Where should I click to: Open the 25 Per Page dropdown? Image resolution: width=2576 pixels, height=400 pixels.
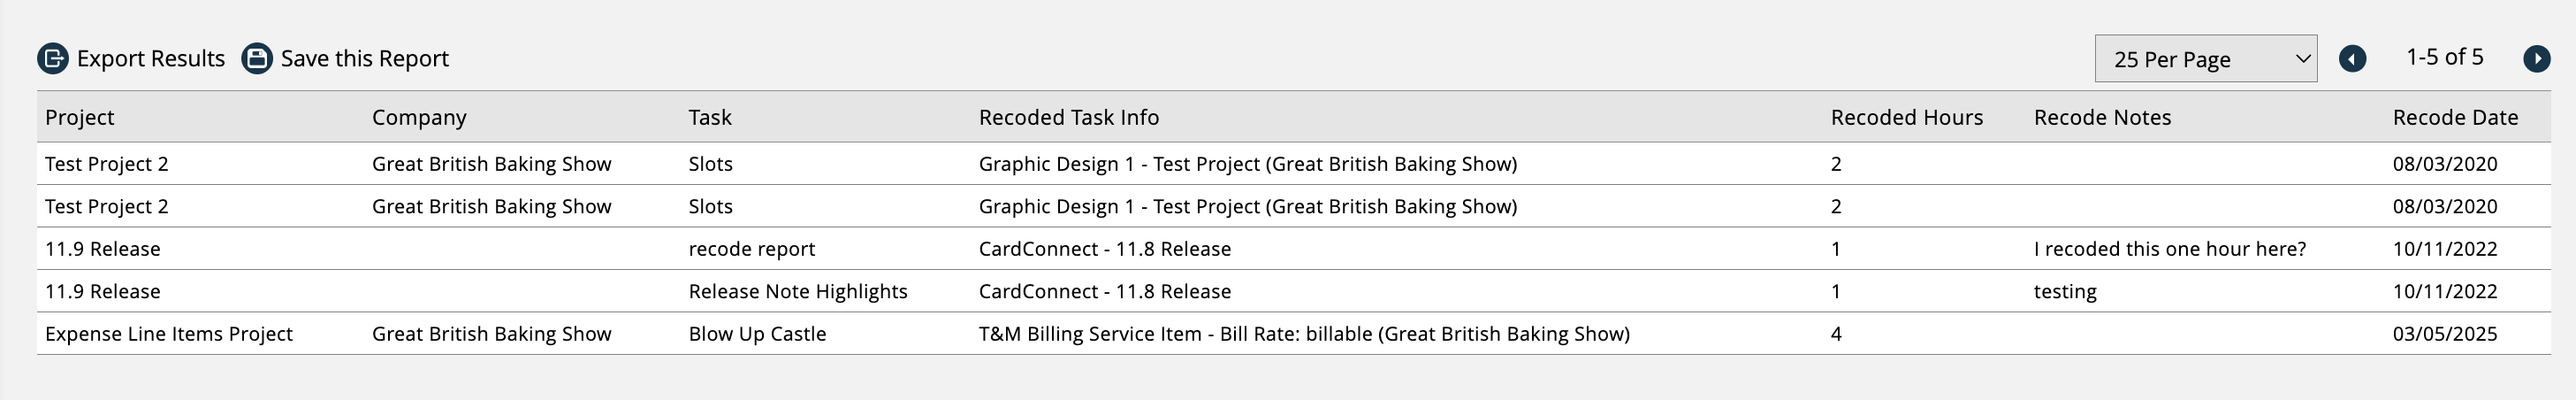2205,59
